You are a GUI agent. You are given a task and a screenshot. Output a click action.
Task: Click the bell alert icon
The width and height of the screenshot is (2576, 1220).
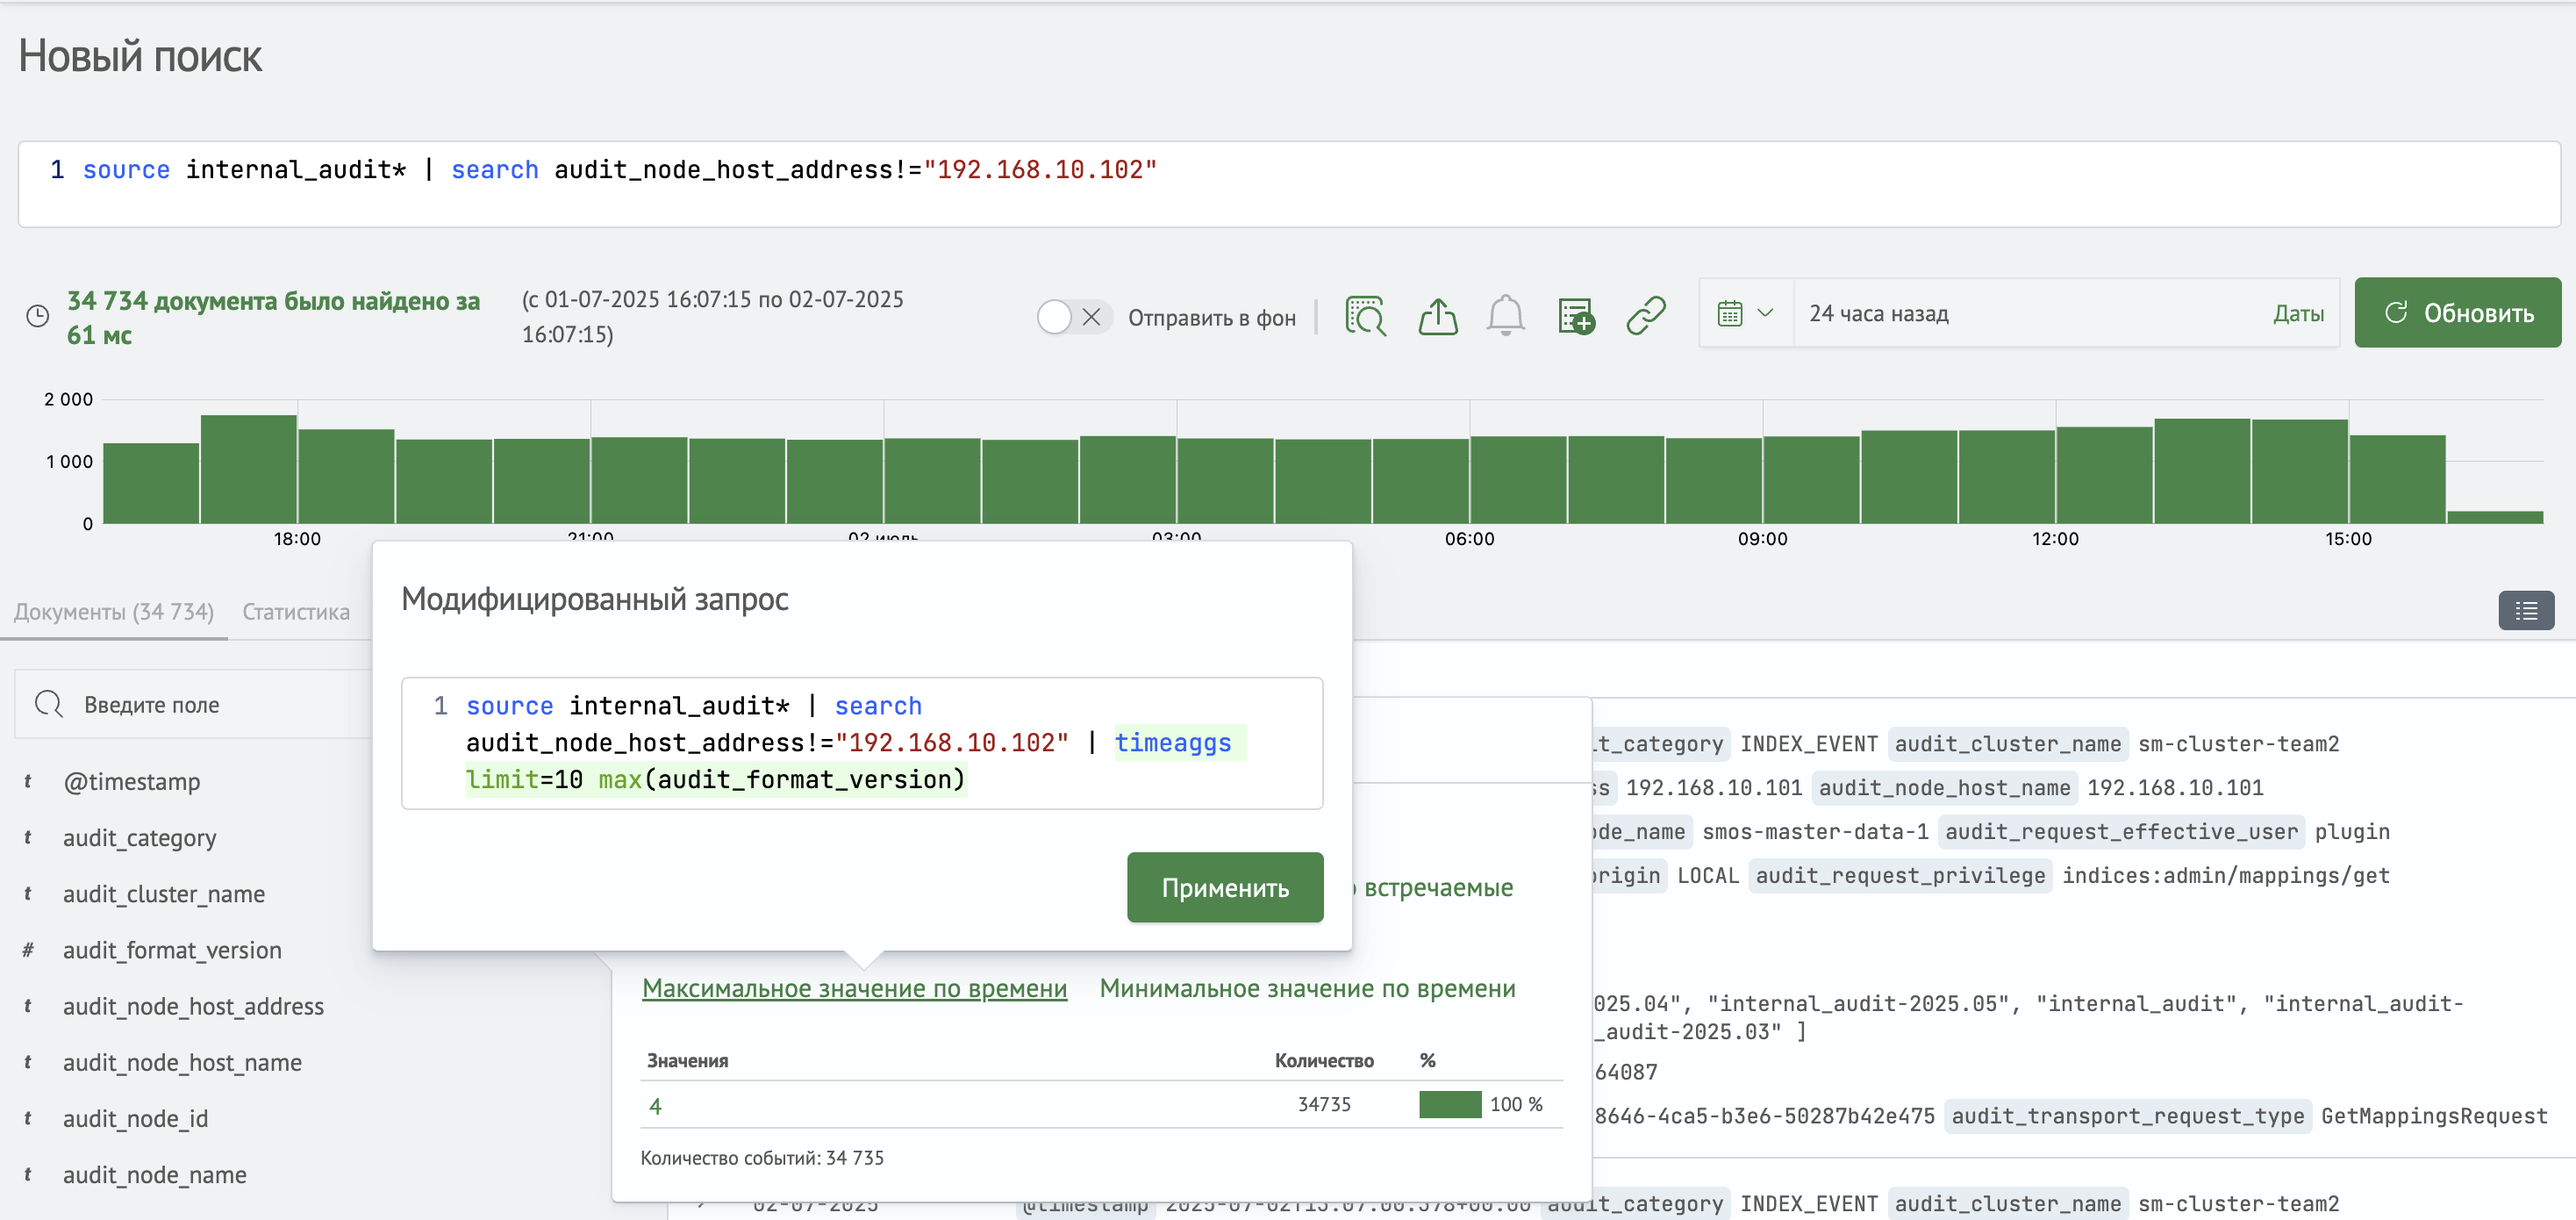[x=1505, y=316]
